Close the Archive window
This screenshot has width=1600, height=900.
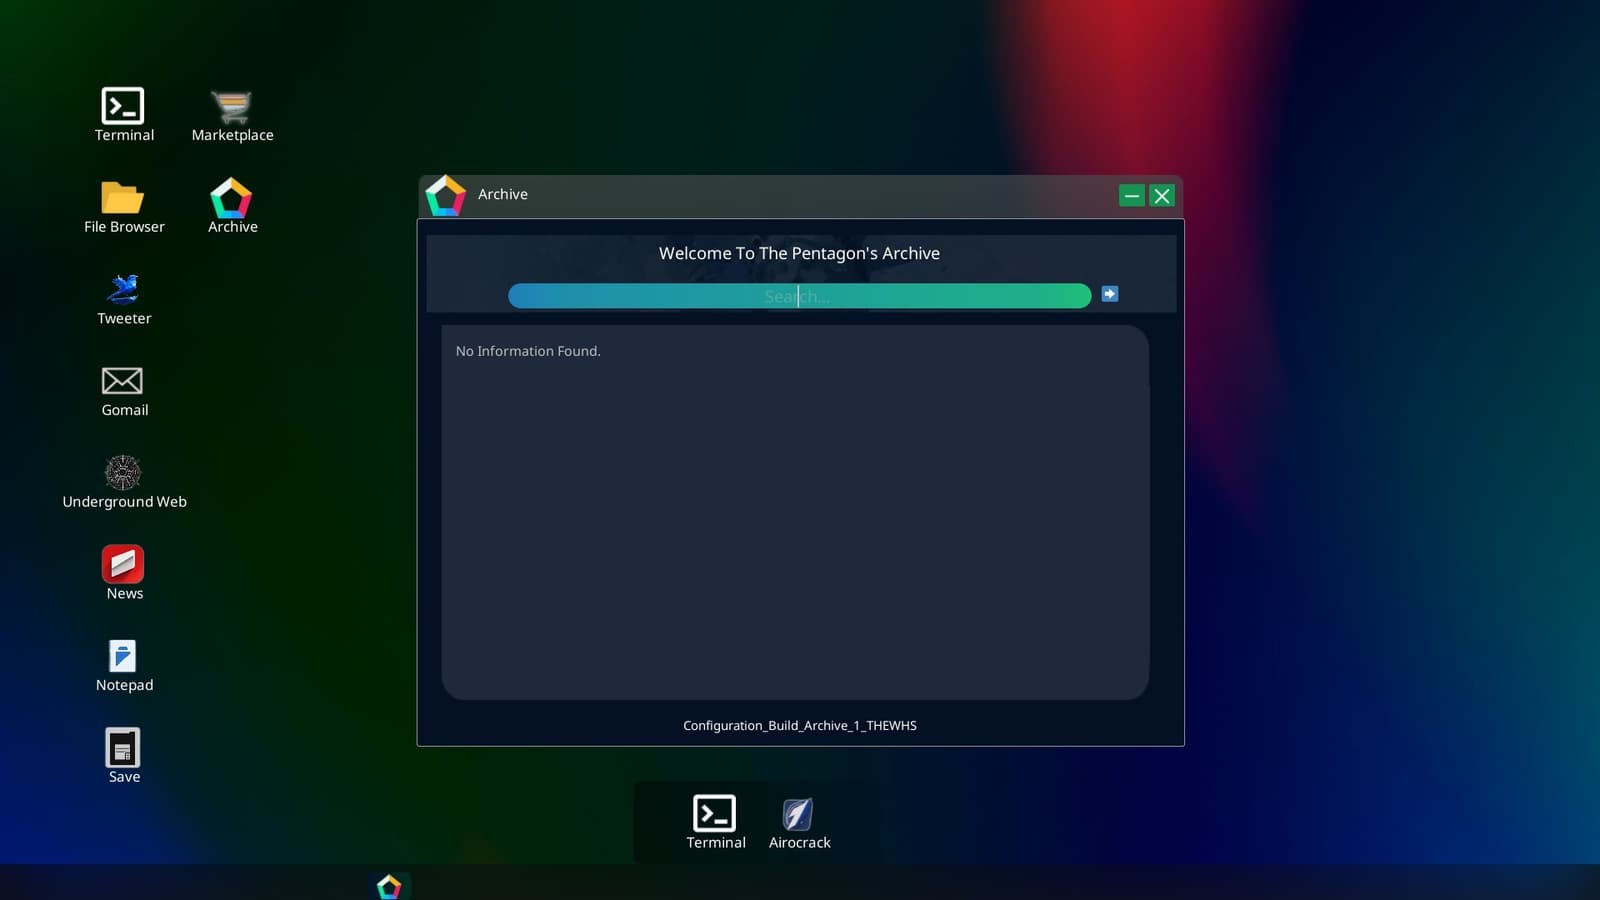(1162, 196)
